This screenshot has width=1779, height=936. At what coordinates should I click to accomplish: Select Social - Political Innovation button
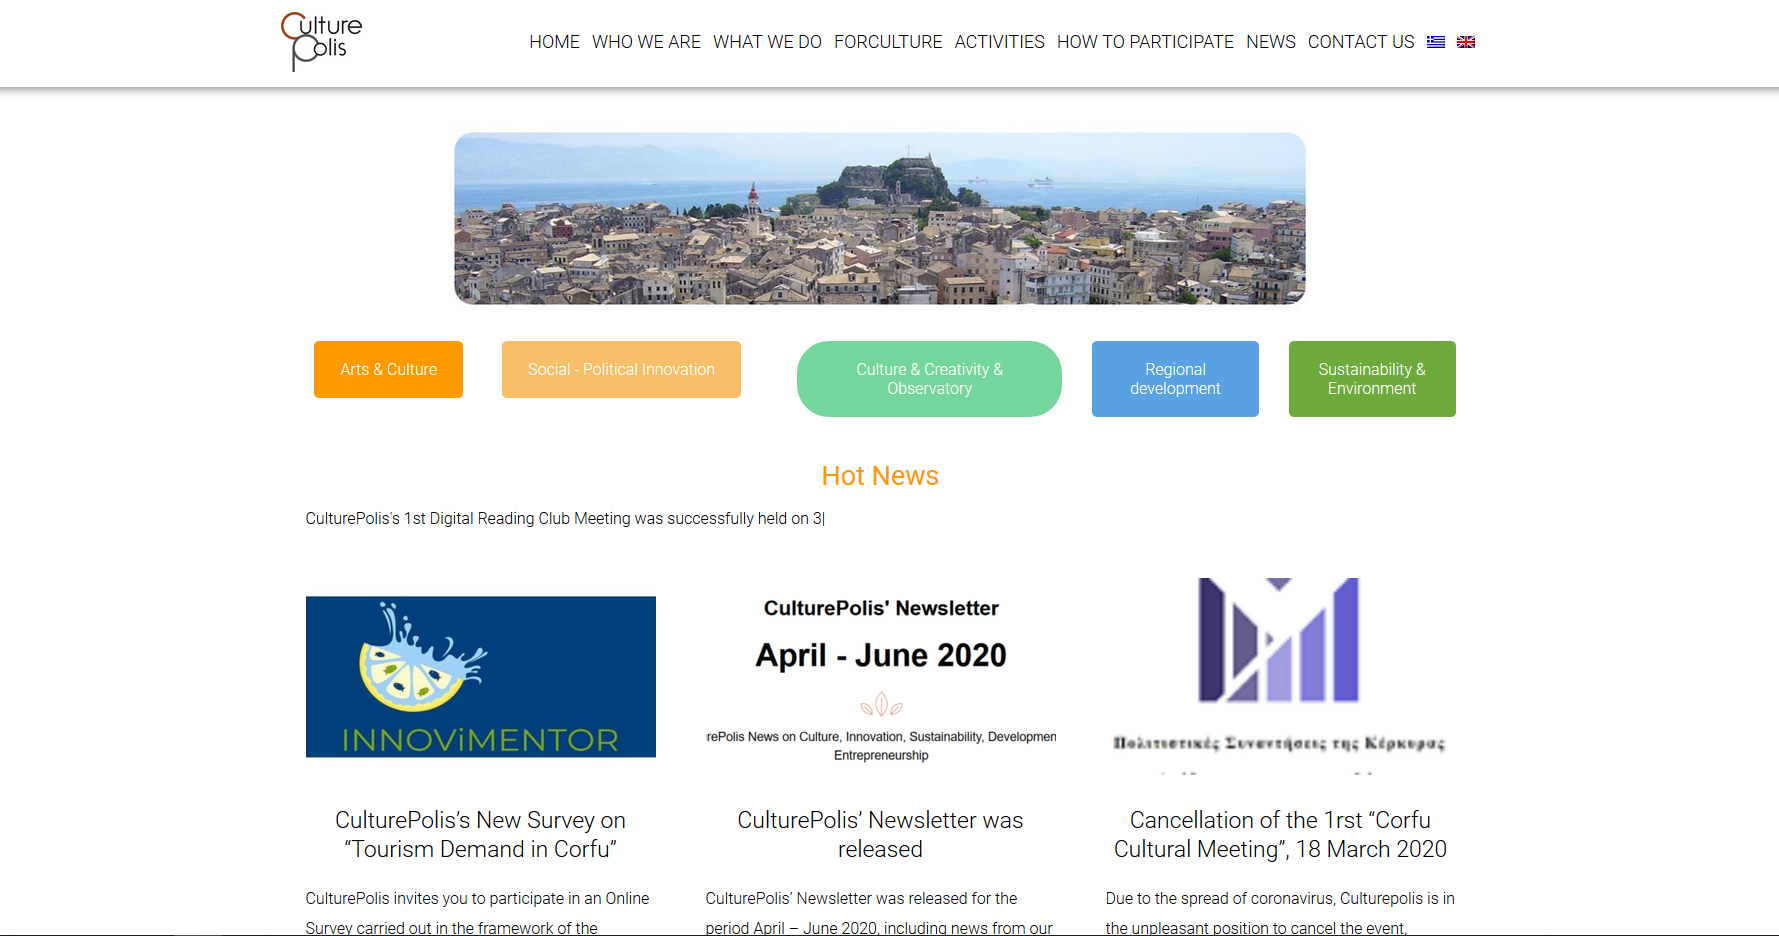click(x=621, y=369)
